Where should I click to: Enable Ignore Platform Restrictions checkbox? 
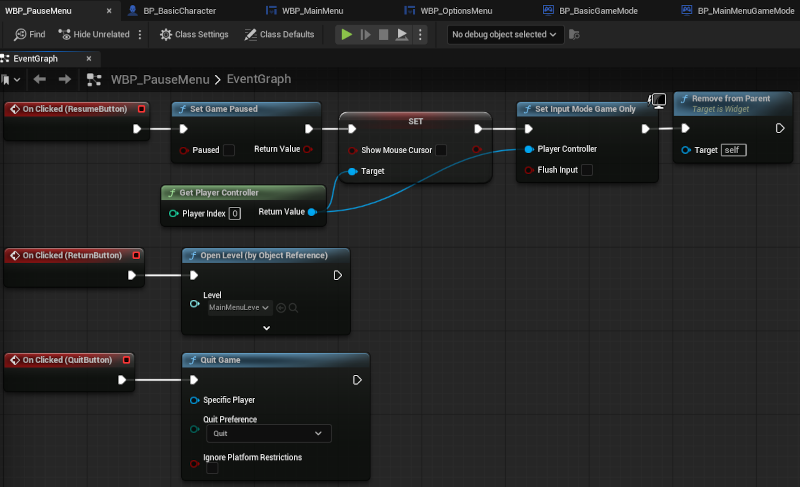click(212, 468)
